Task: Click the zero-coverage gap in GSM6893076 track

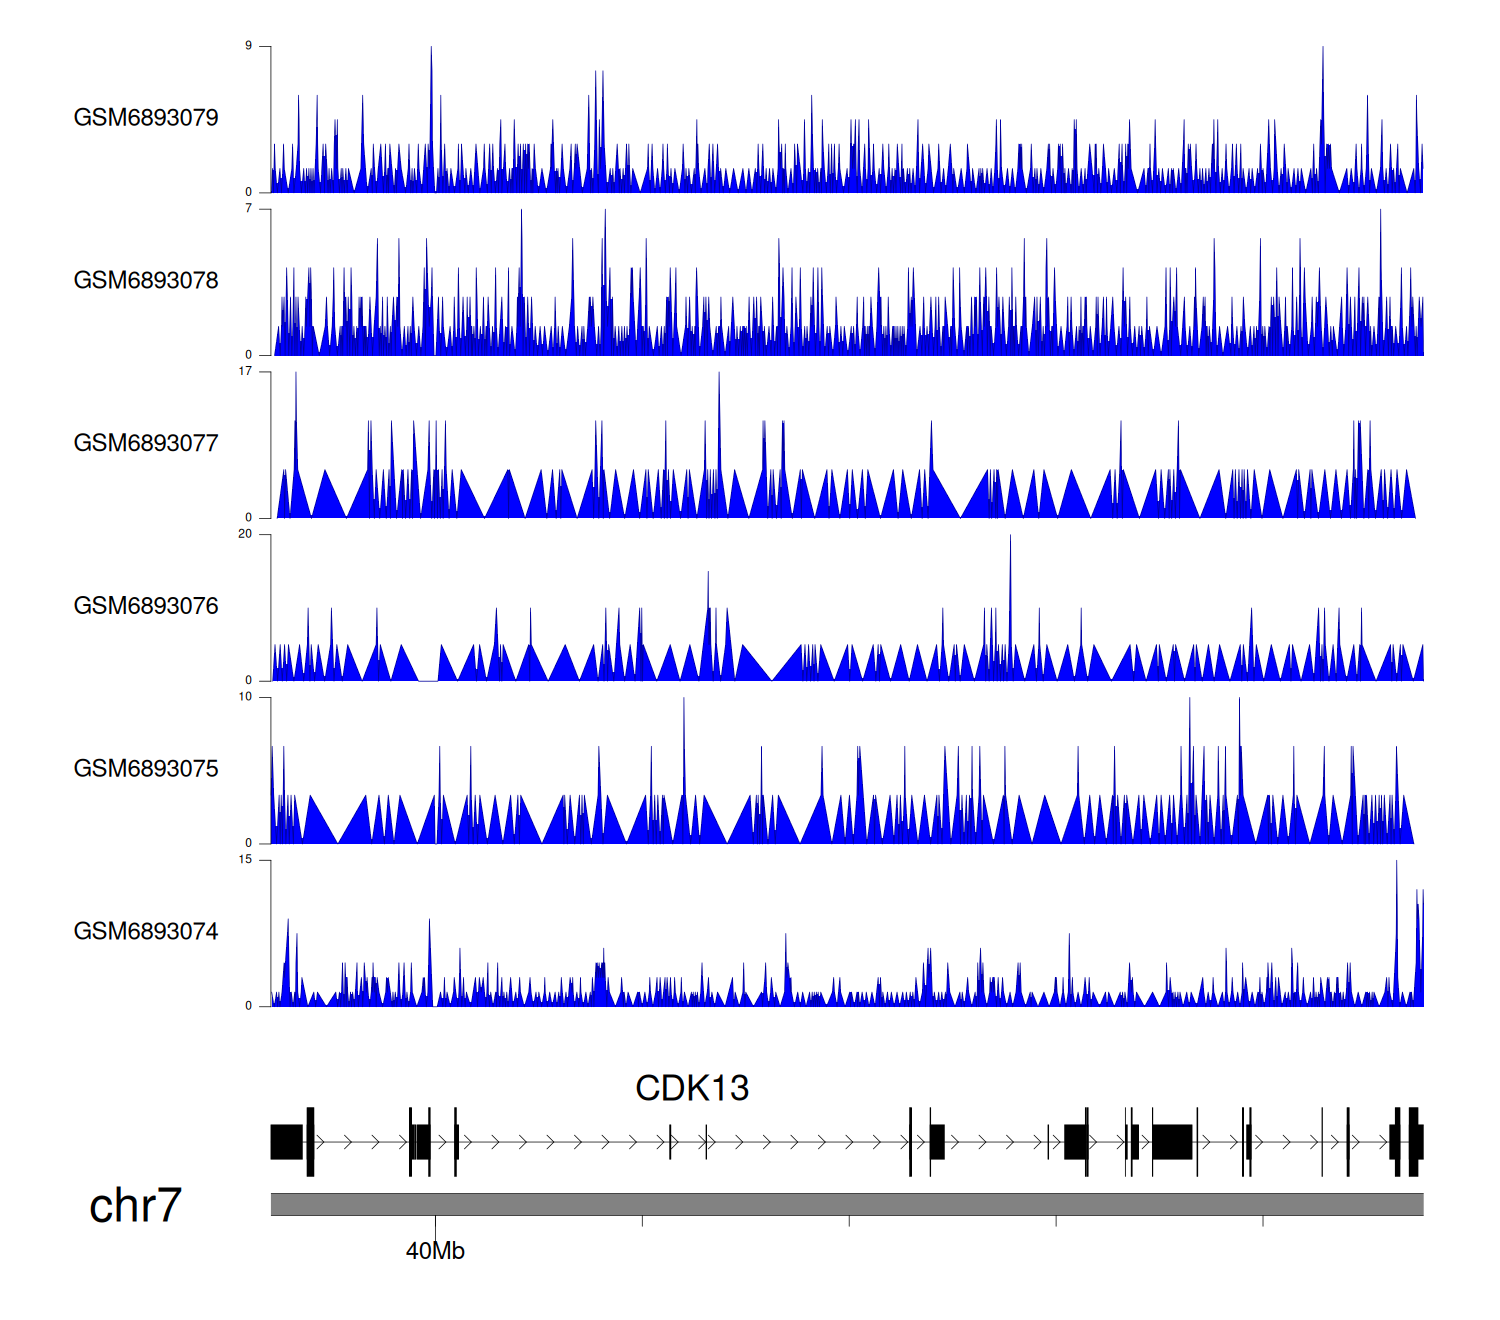Action: pos(428,678)
